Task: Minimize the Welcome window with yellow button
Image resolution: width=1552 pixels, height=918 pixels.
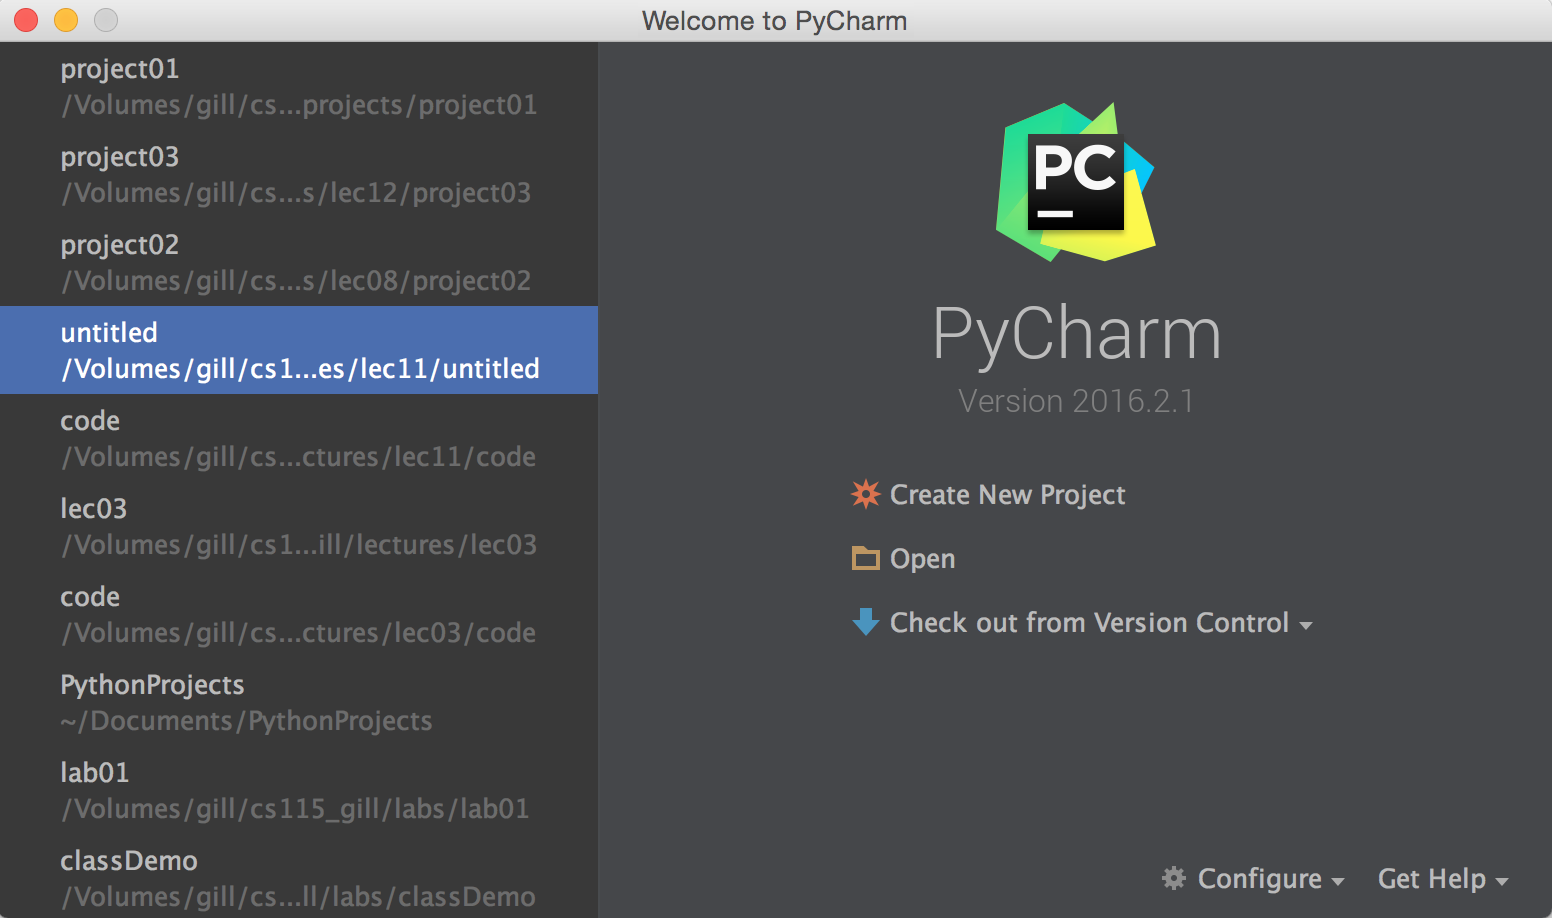Action: coord(66,20)
